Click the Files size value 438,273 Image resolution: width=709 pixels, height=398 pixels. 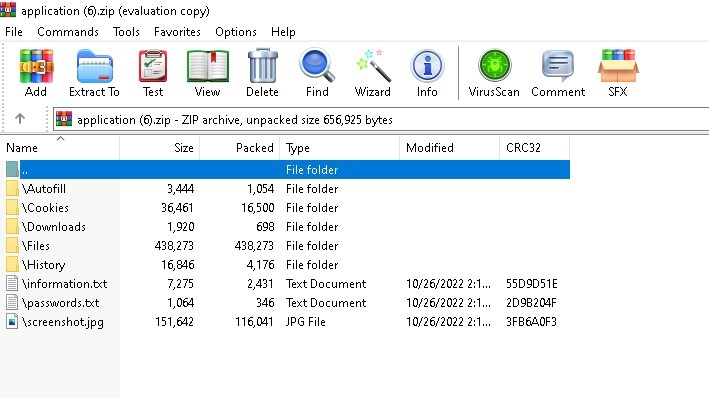pos(174,246)
